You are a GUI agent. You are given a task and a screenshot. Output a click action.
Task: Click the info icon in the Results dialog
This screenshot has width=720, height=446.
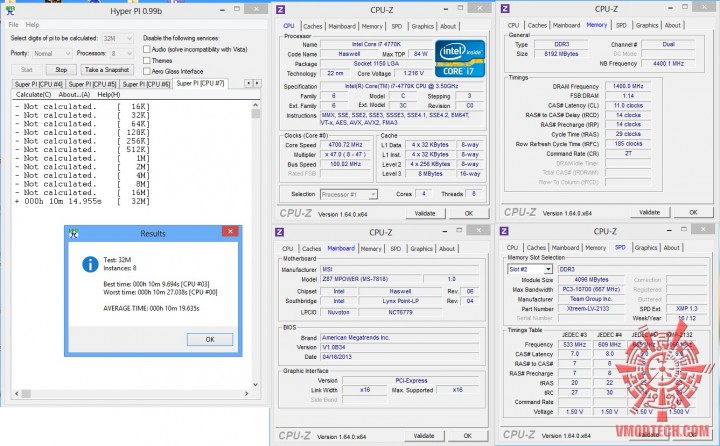(90, 264)
